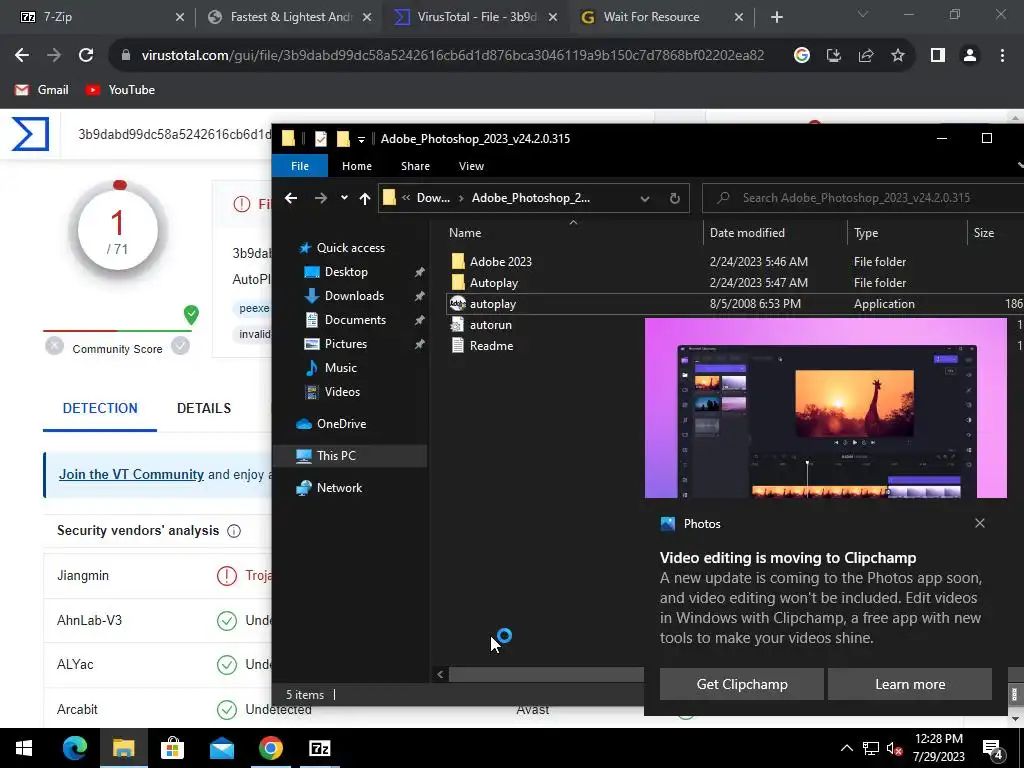Dismiss the Photos notification

980,523
